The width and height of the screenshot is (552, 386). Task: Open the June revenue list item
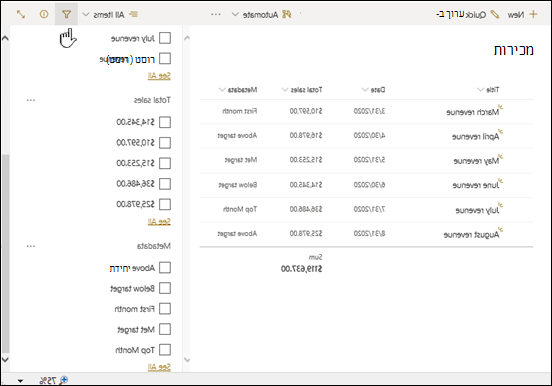click(476, 185)
